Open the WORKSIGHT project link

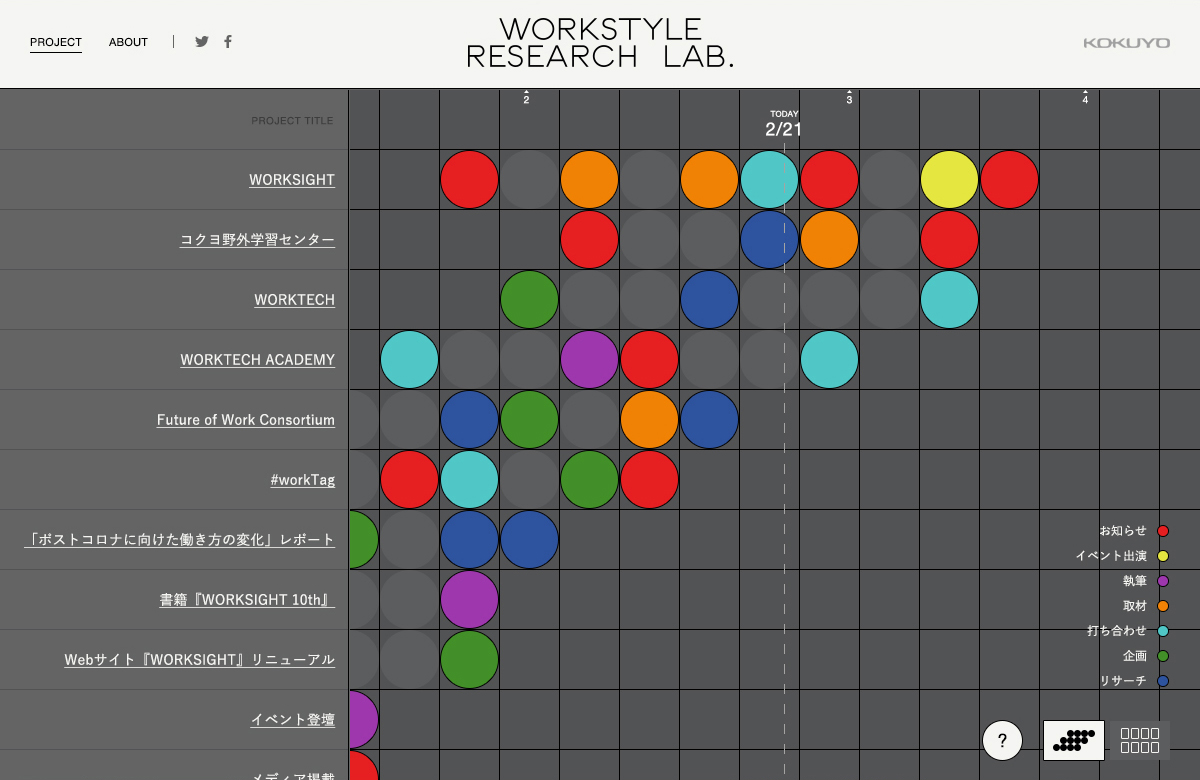pos(292,180)
